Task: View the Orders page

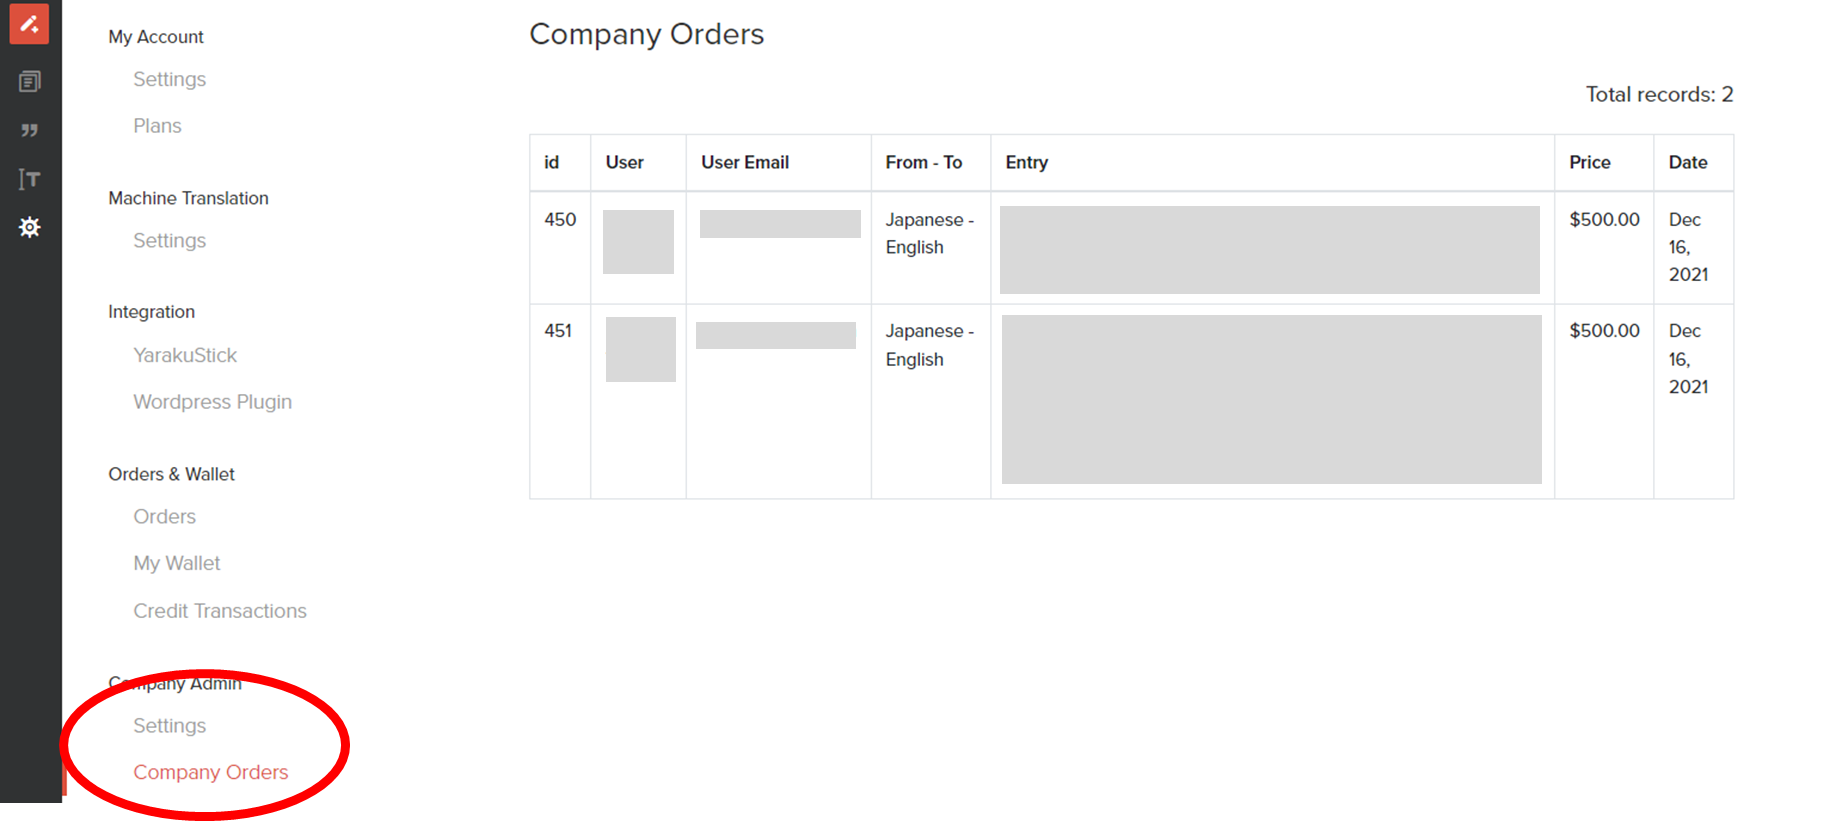Action: click(165, 517)
